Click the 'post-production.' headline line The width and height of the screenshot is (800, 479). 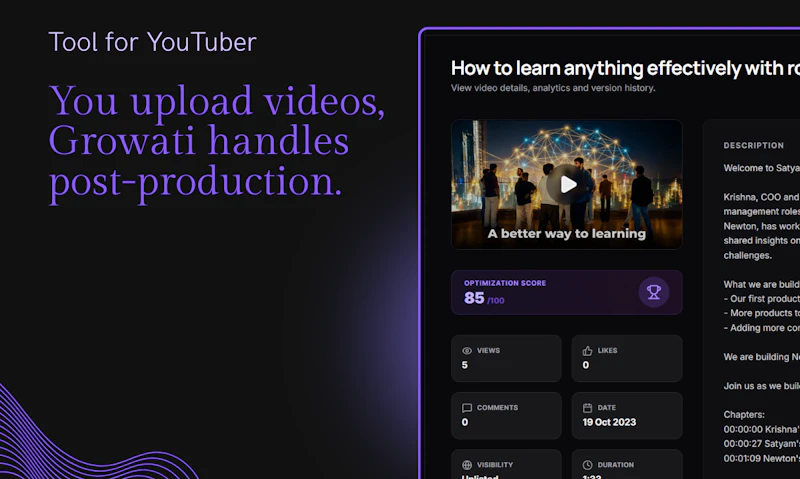[x=195, y=183]
